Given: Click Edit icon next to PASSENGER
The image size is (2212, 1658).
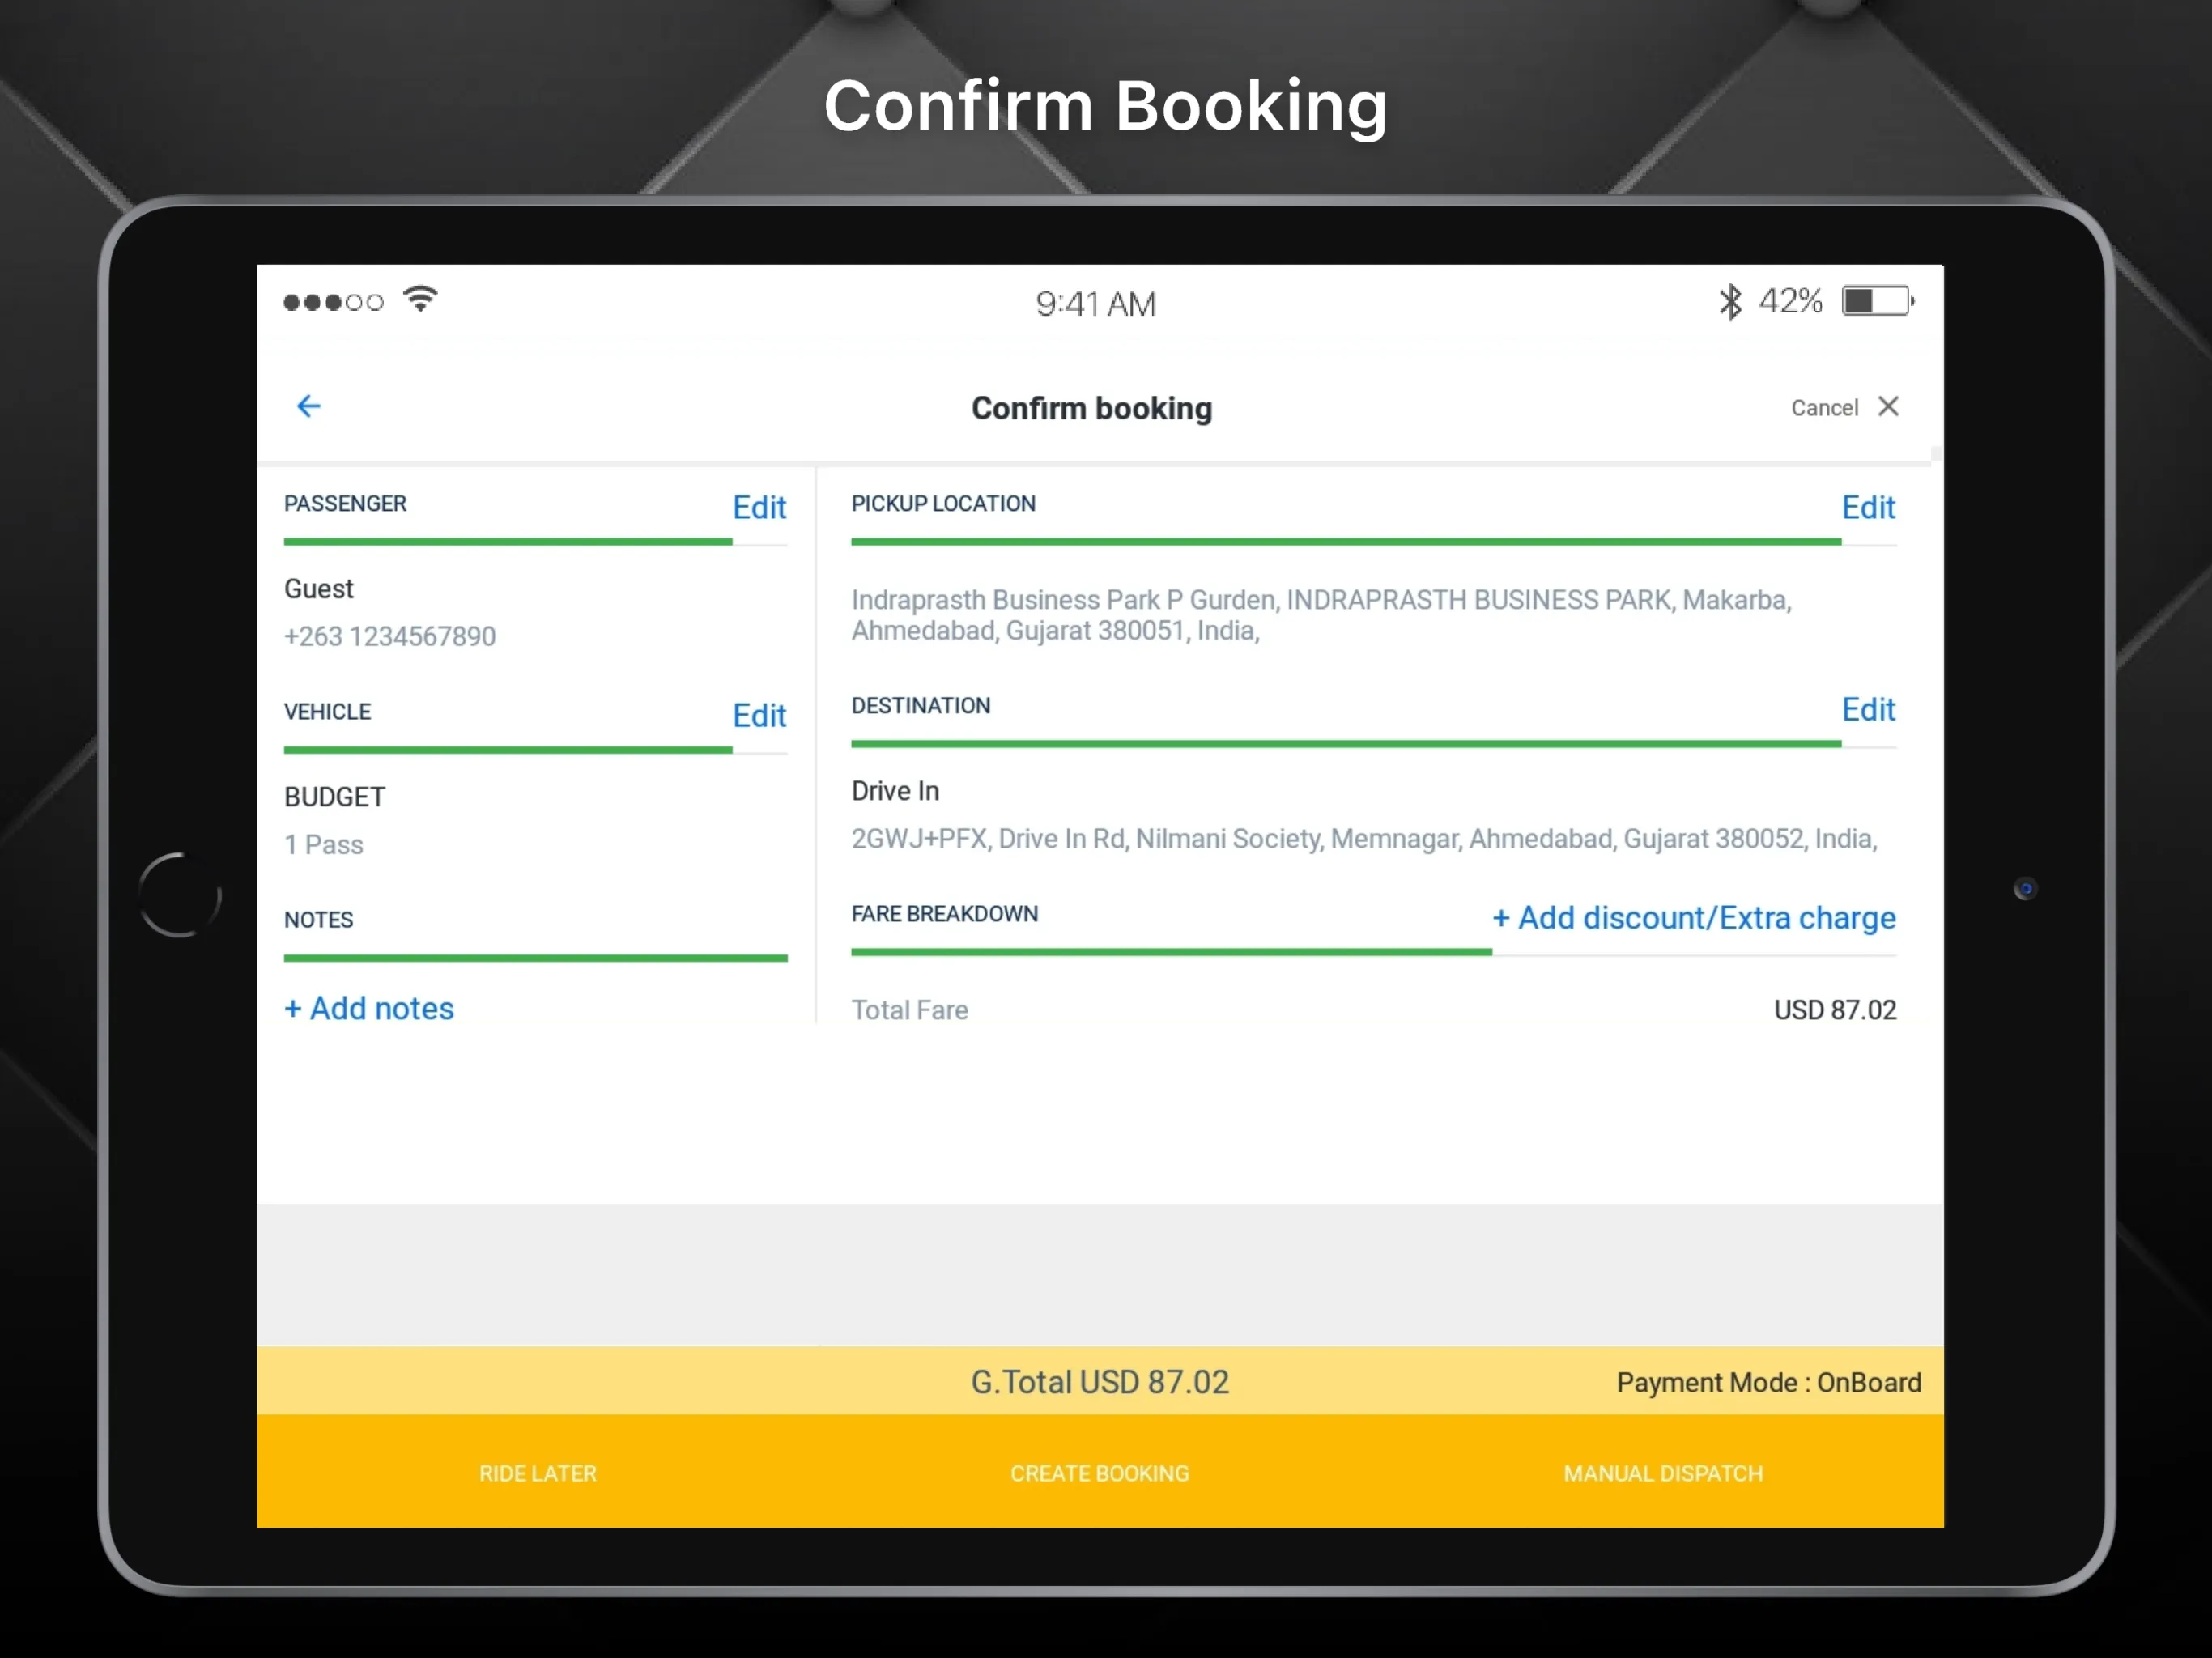Looking at the screenshot, I should [x=761, y=507].
